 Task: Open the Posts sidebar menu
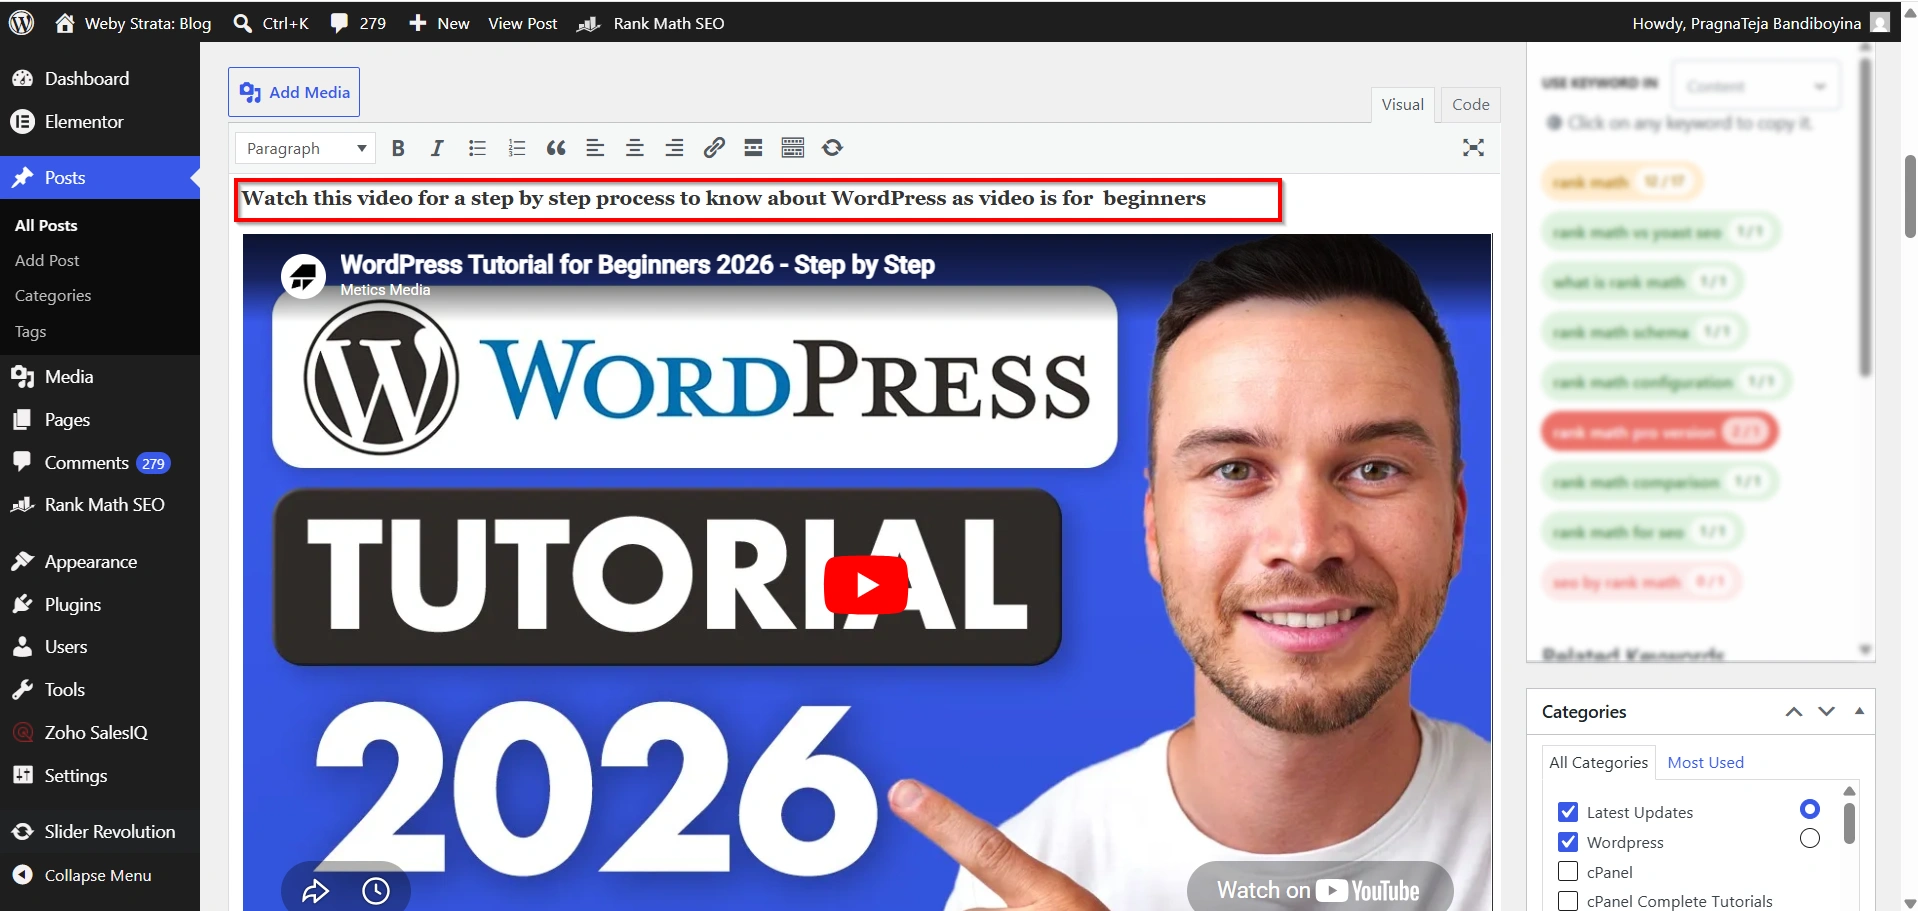click(x=100, y=177)
